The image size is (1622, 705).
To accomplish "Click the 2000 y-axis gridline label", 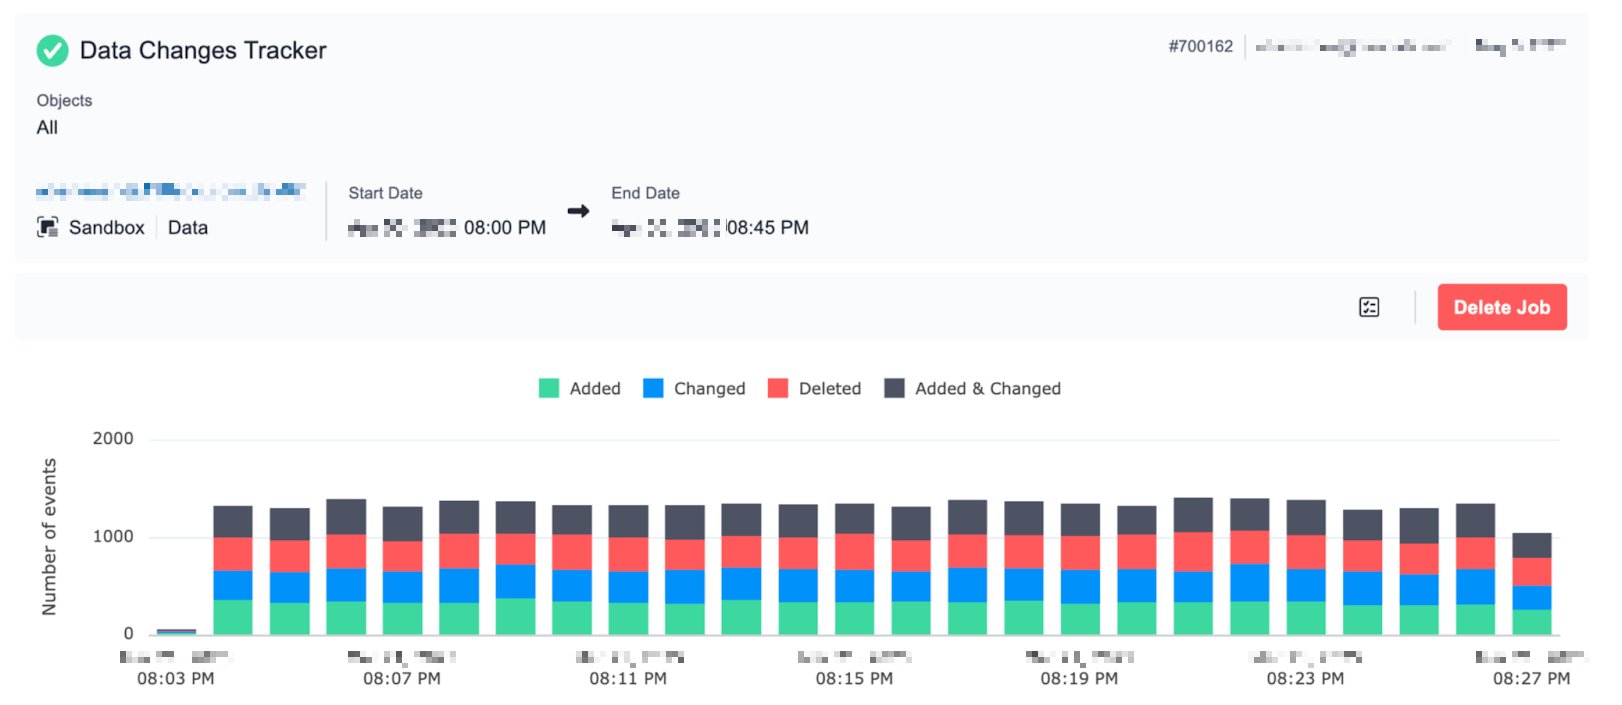I will pos(113,438).
